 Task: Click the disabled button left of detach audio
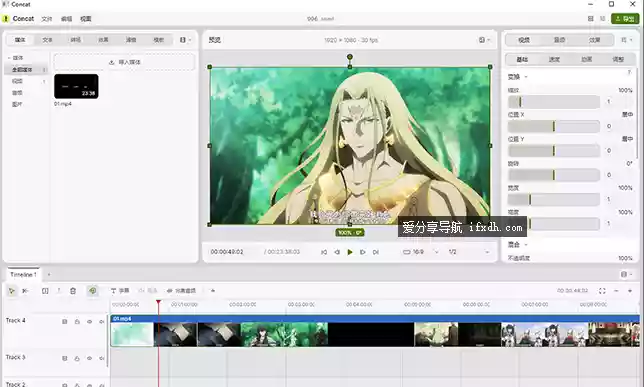(148, 291)
